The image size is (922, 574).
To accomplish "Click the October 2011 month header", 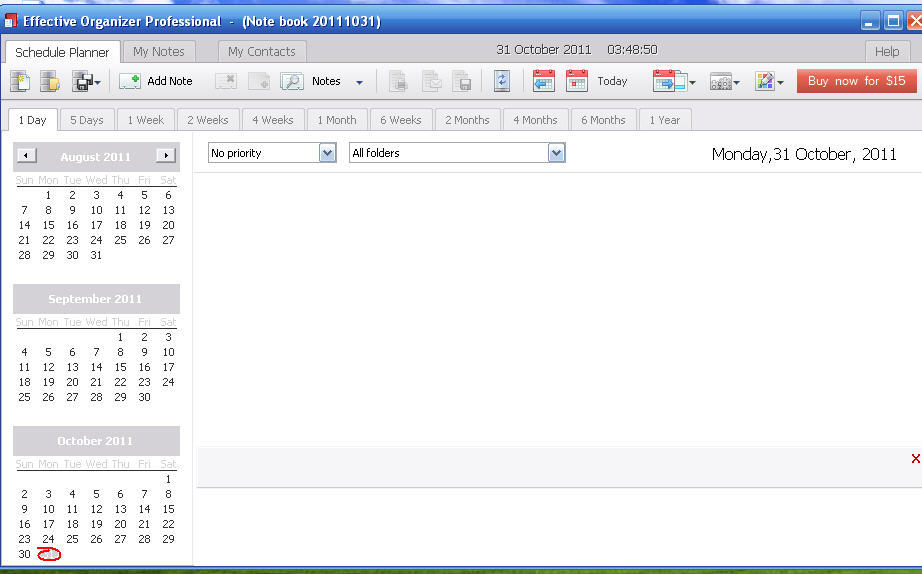I will (x=96, y=440).
